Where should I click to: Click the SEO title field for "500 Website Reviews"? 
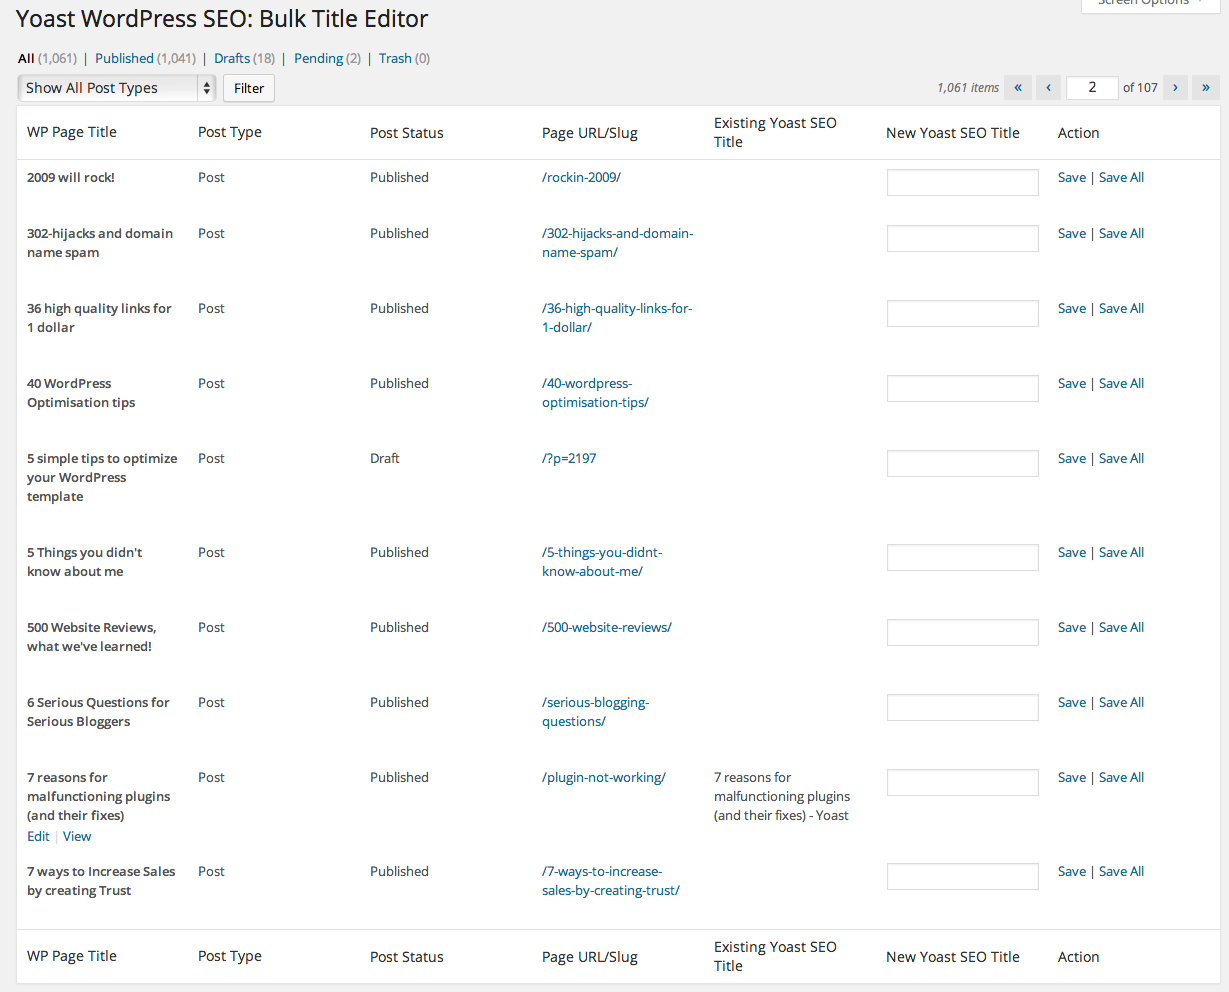tap(962, 632)
